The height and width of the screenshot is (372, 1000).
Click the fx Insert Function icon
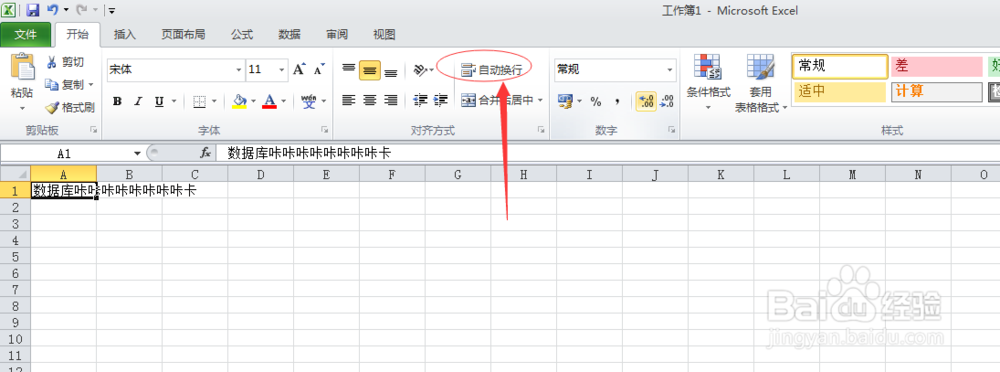point(205,153)
